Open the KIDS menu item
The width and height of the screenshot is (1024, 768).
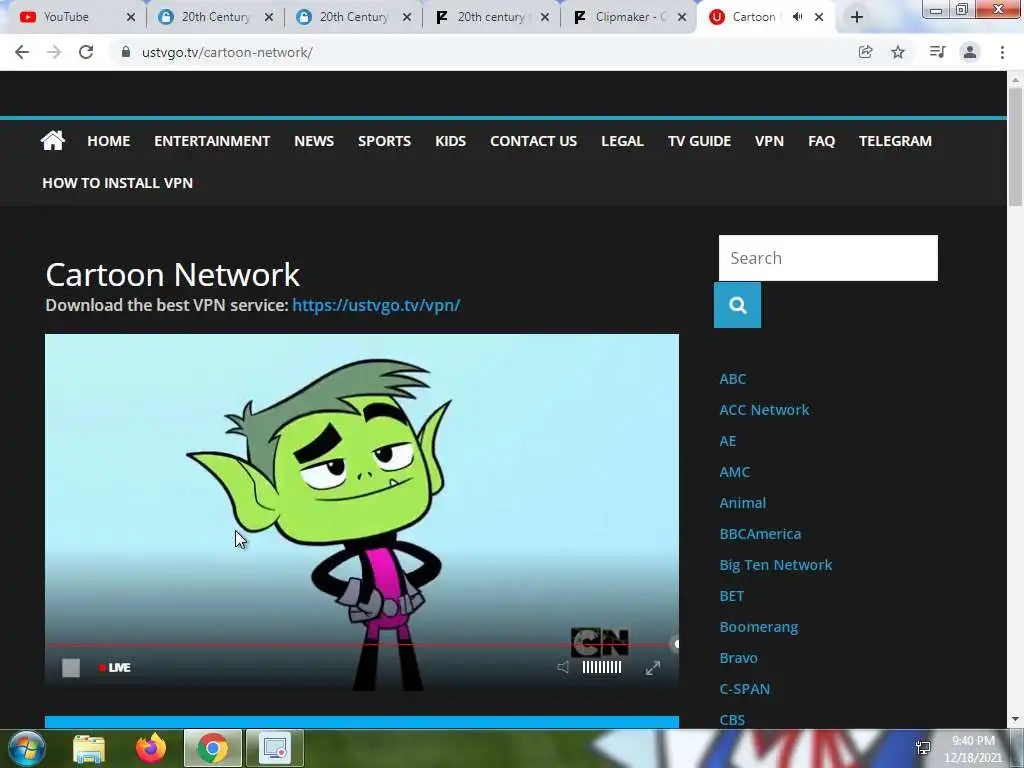click(451, 141)
